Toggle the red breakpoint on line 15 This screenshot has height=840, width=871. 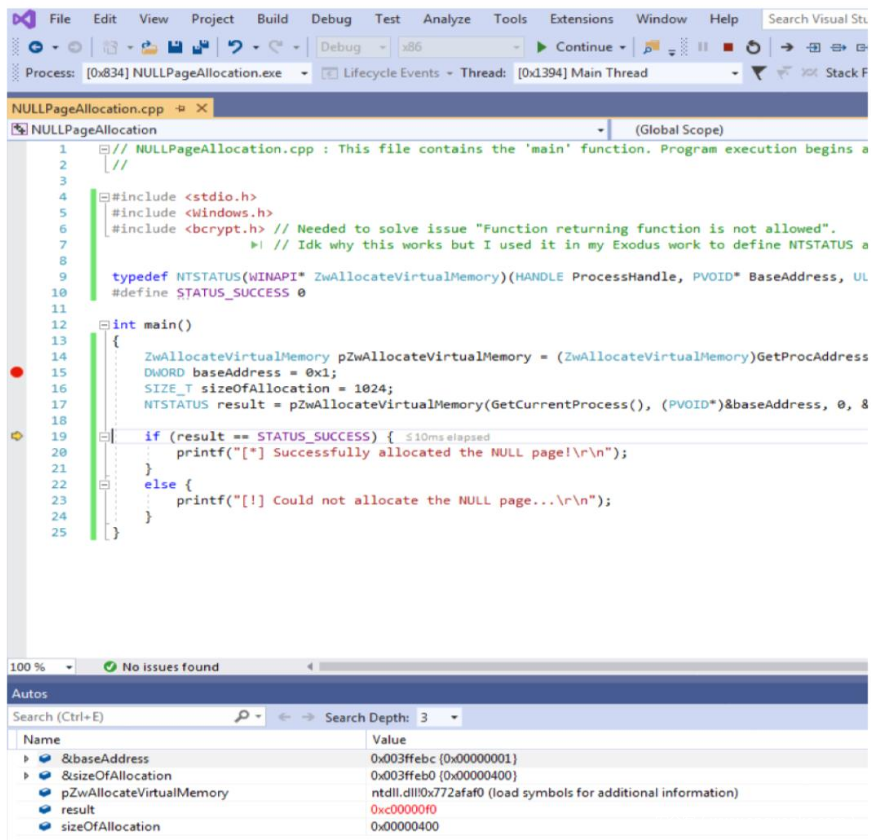click(16, 373)
